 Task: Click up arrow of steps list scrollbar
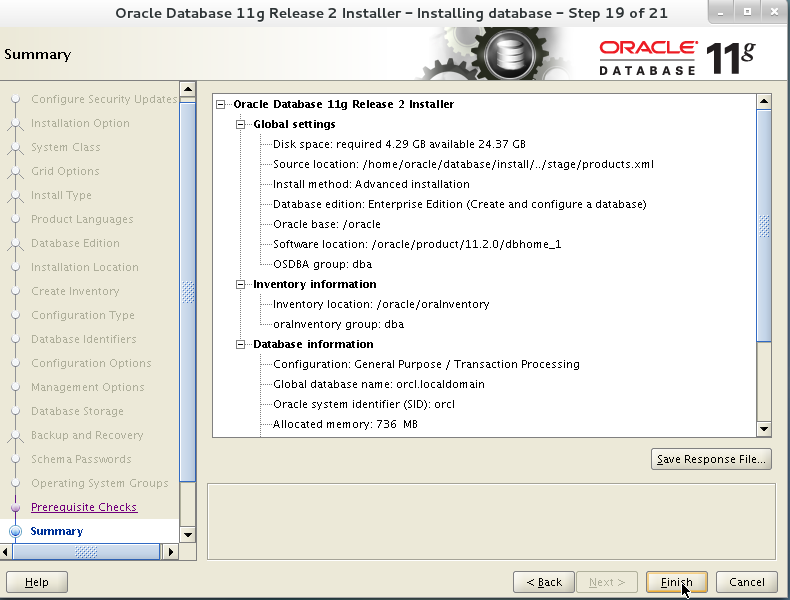pos(187,90)
